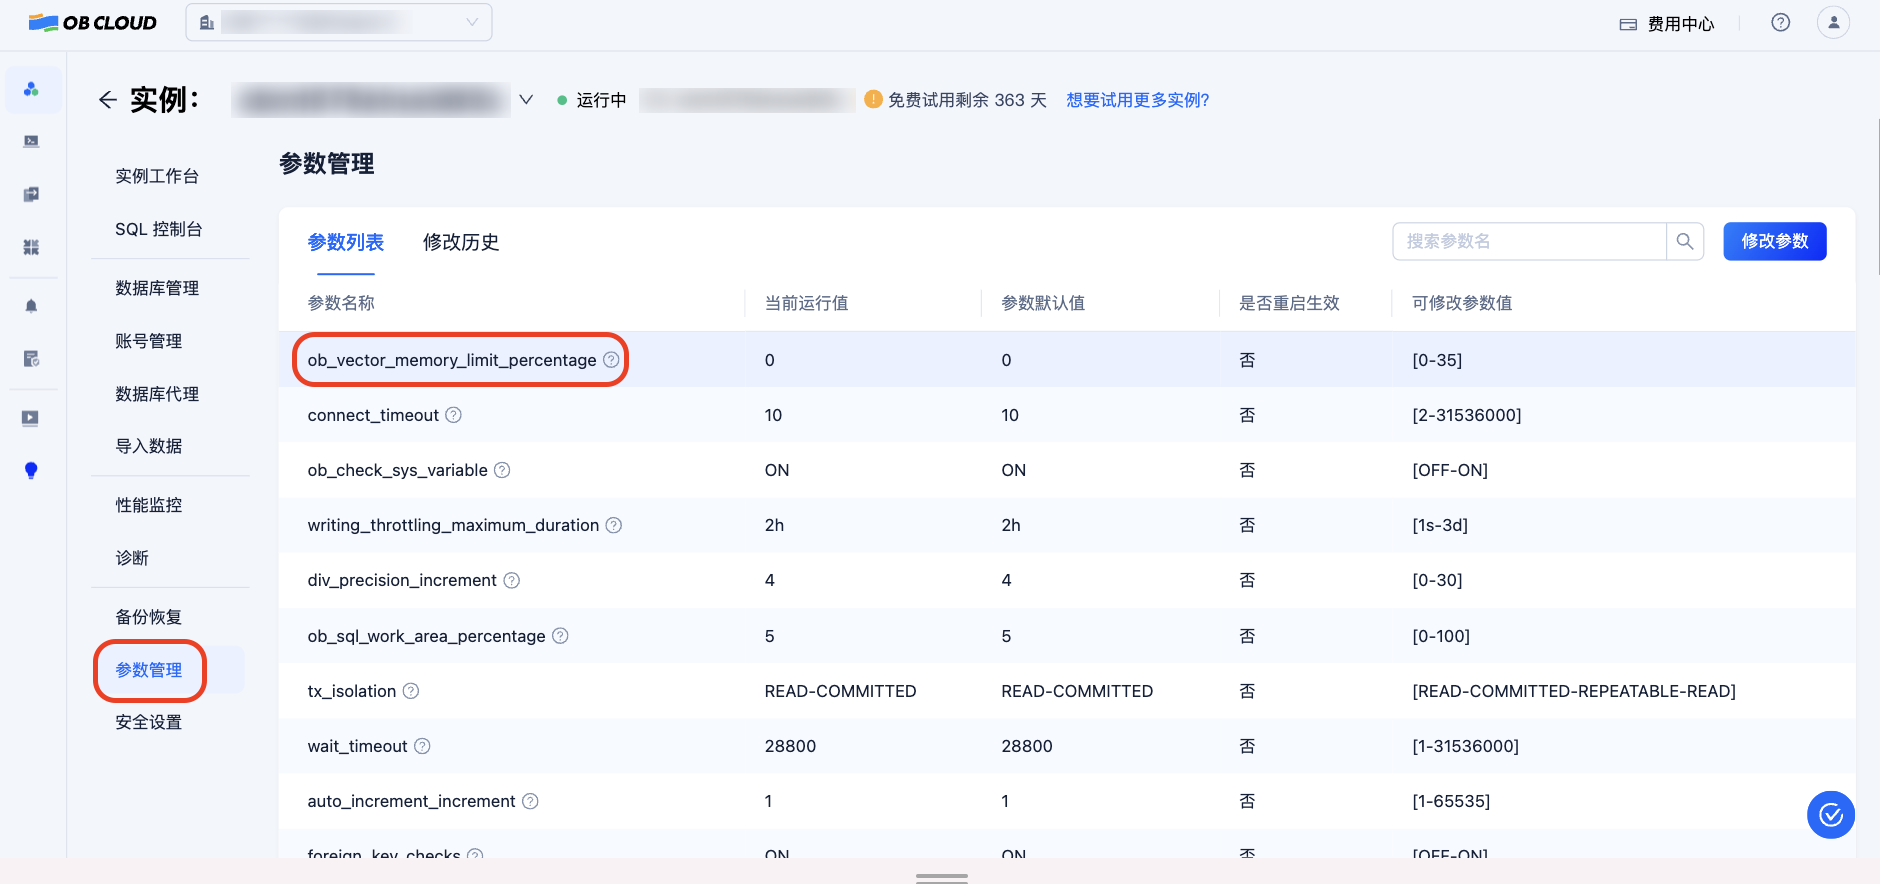Image resolution: width=1880 pixels, height=884 pixels.
Task: Switch to the 修改历史 tab
Action: click(x=460, y=242)
